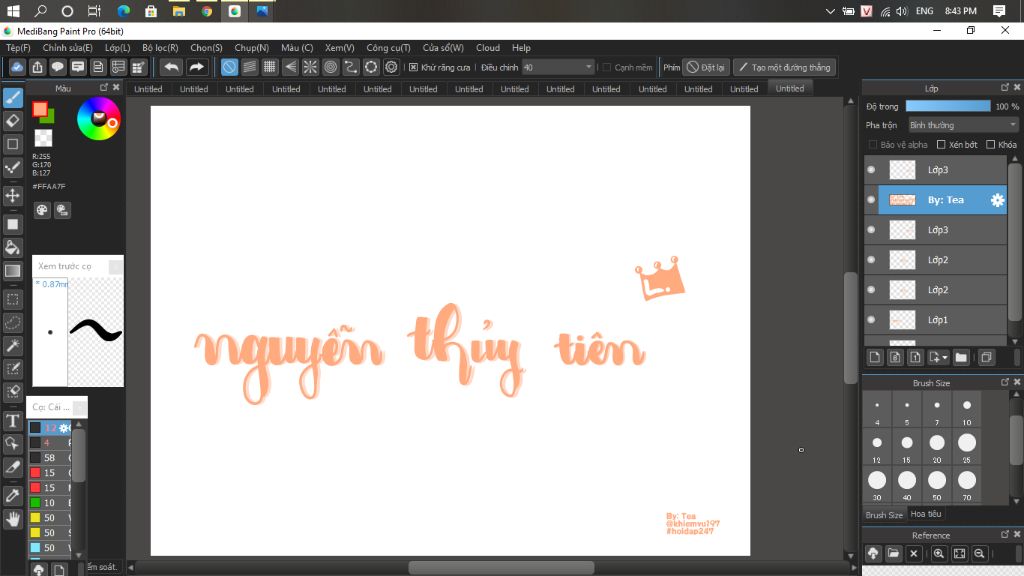Select the Hand pan tool
This screenshot has height=576, width=1024.
(x=12, y=519)
